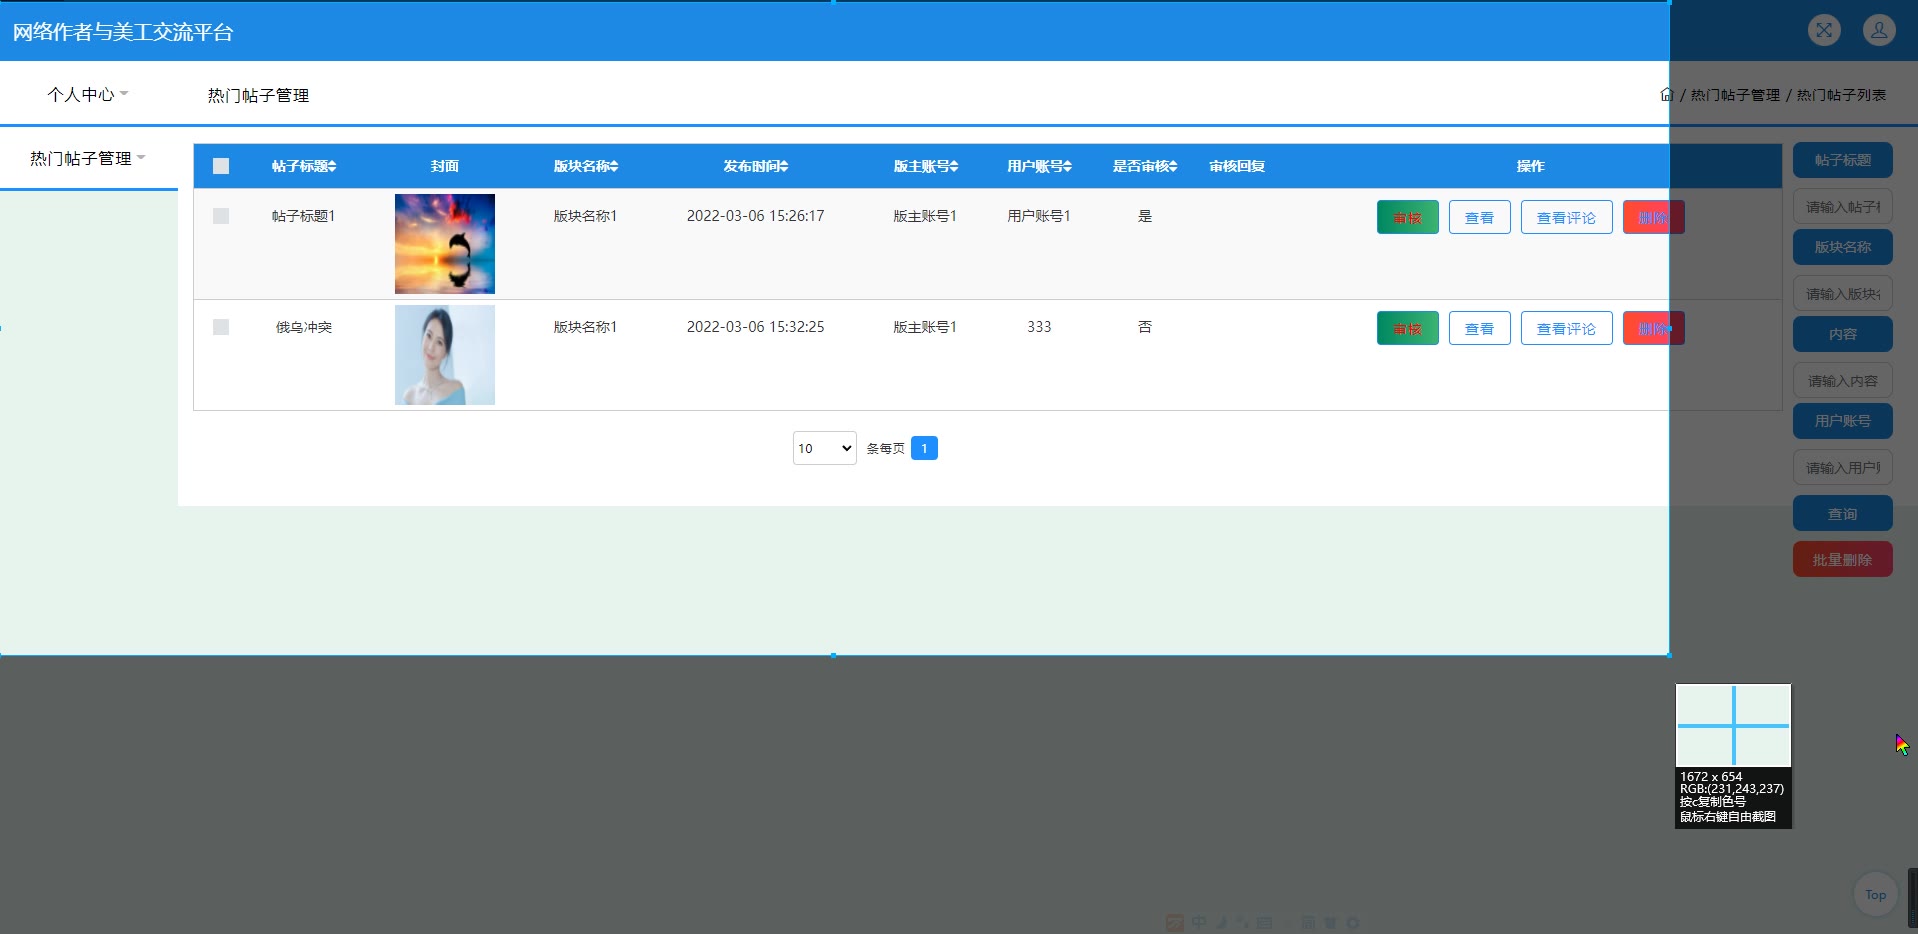Go to pagination page 1
Viewport: 1918px width, 934px height.
[924, 448]
